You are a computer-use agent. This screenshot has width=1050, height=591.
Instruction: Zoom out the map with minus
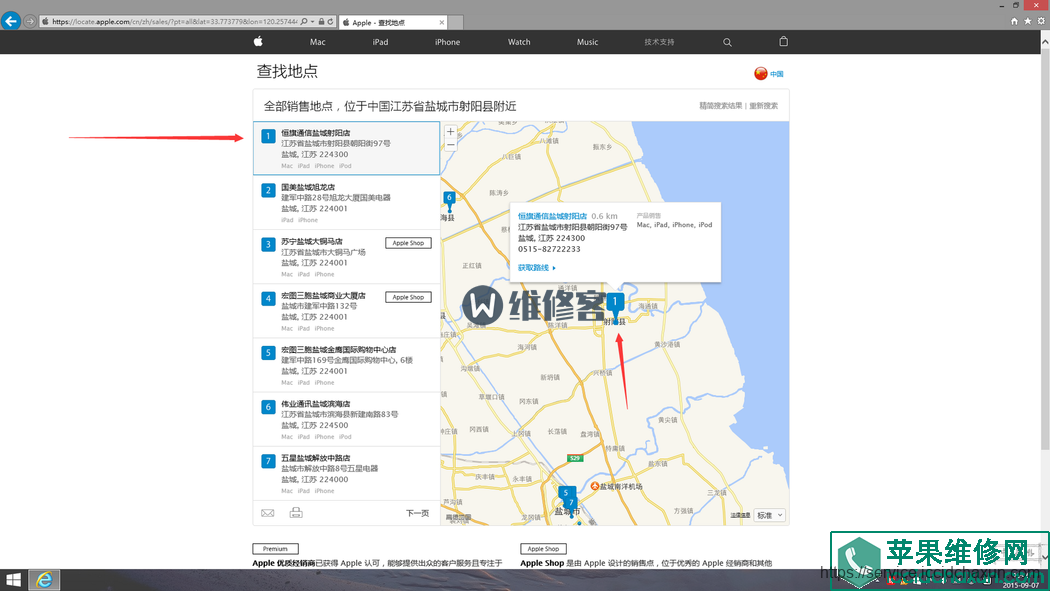coord(451,145)
